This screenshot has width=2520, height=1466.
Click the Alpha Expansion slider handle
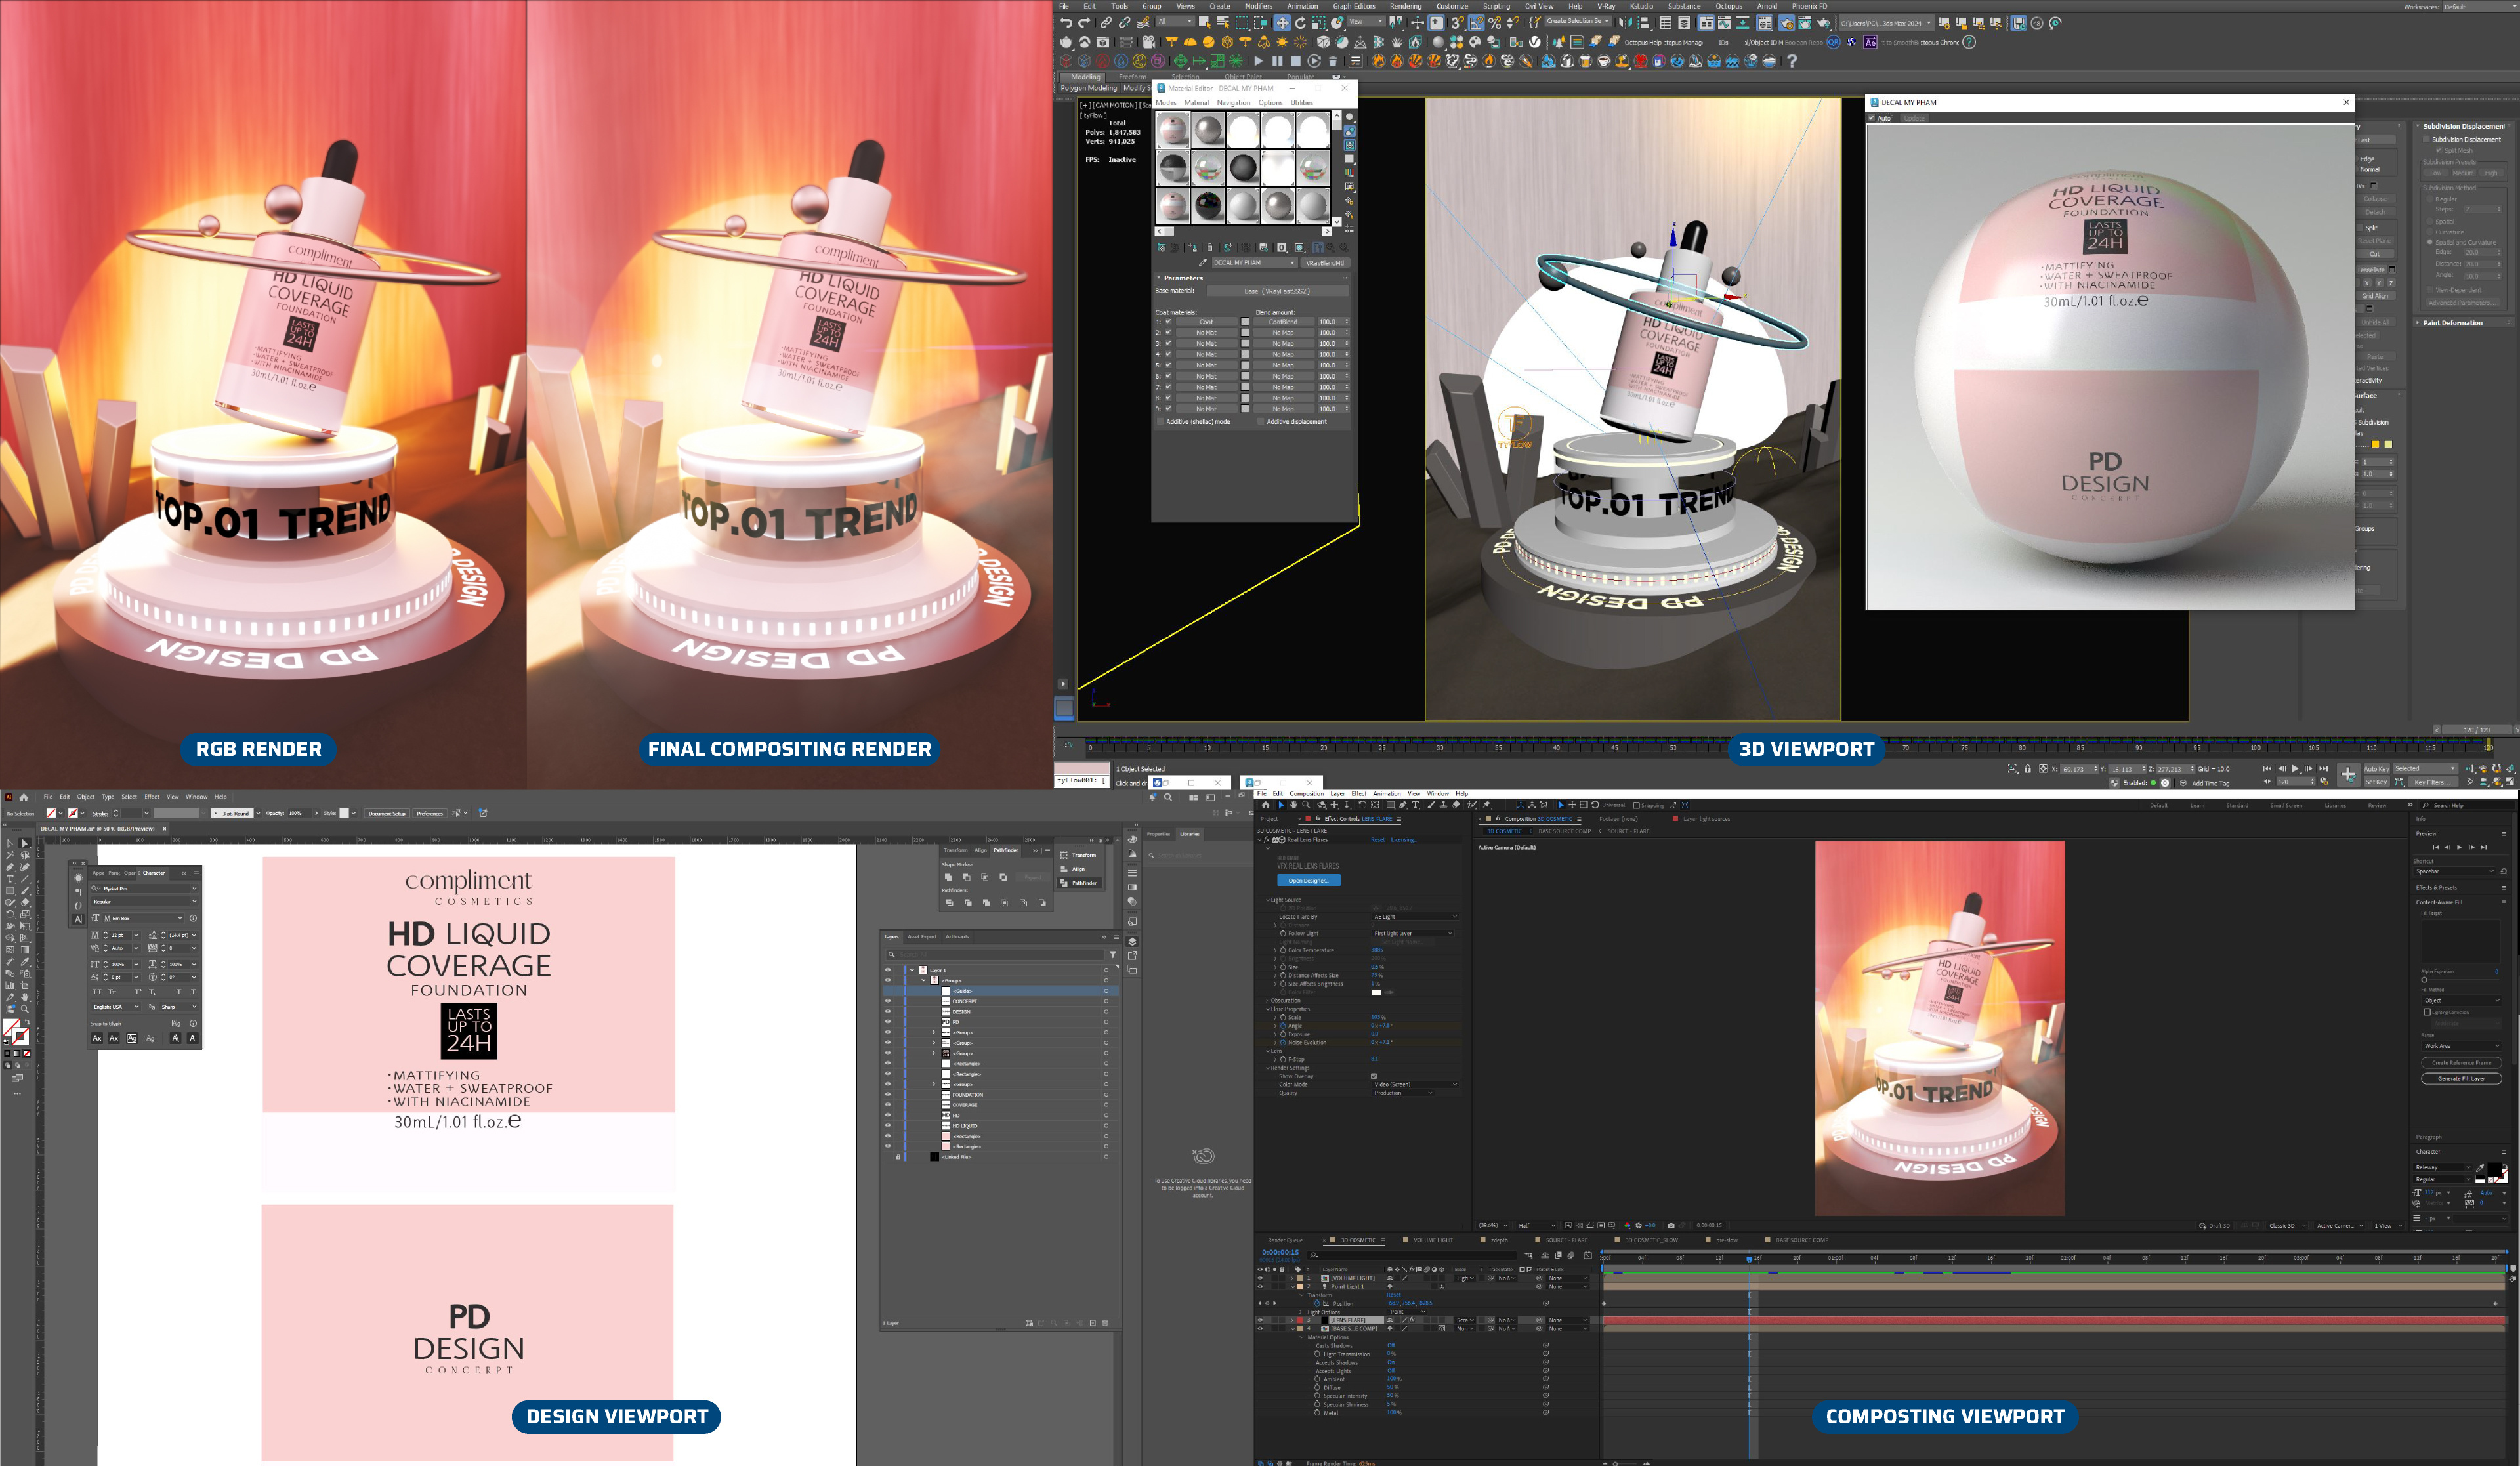click(x=2424, y=980)
